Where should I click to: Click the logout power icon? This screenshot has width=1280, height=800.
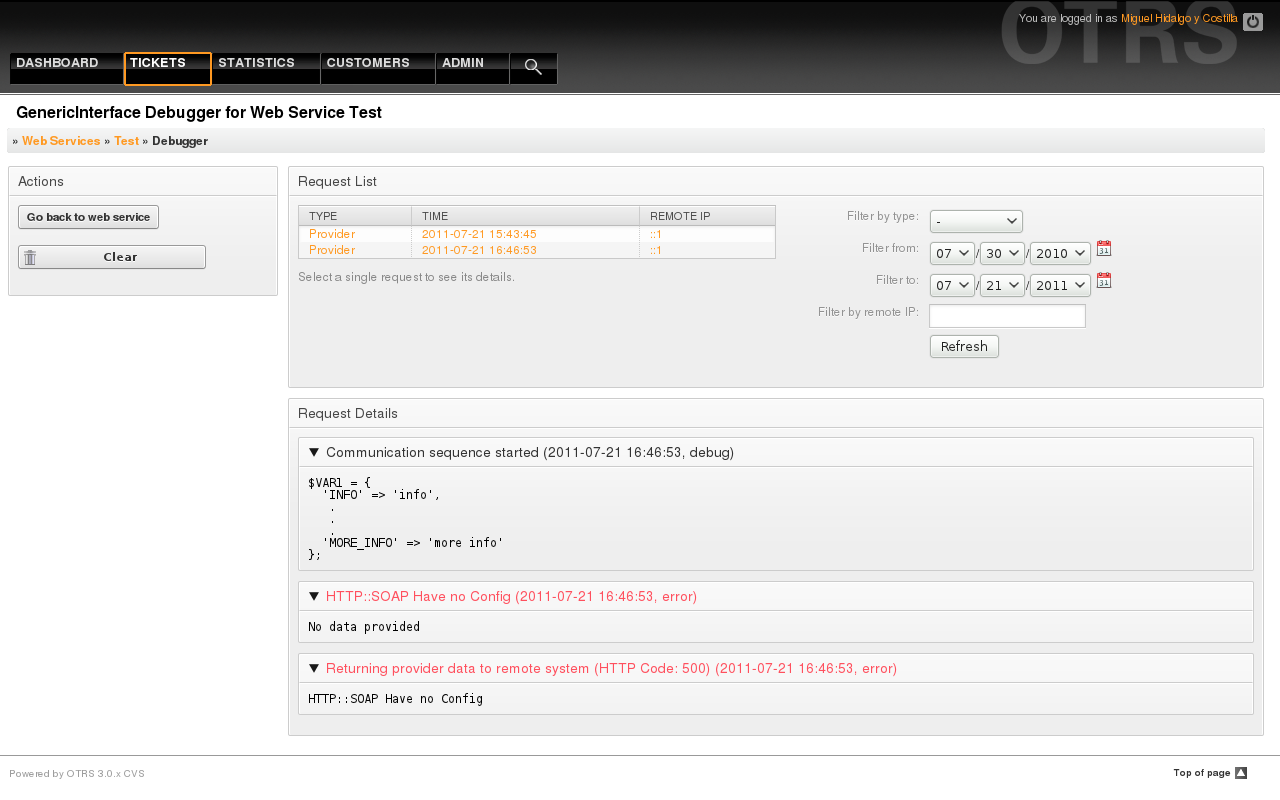1252,22
